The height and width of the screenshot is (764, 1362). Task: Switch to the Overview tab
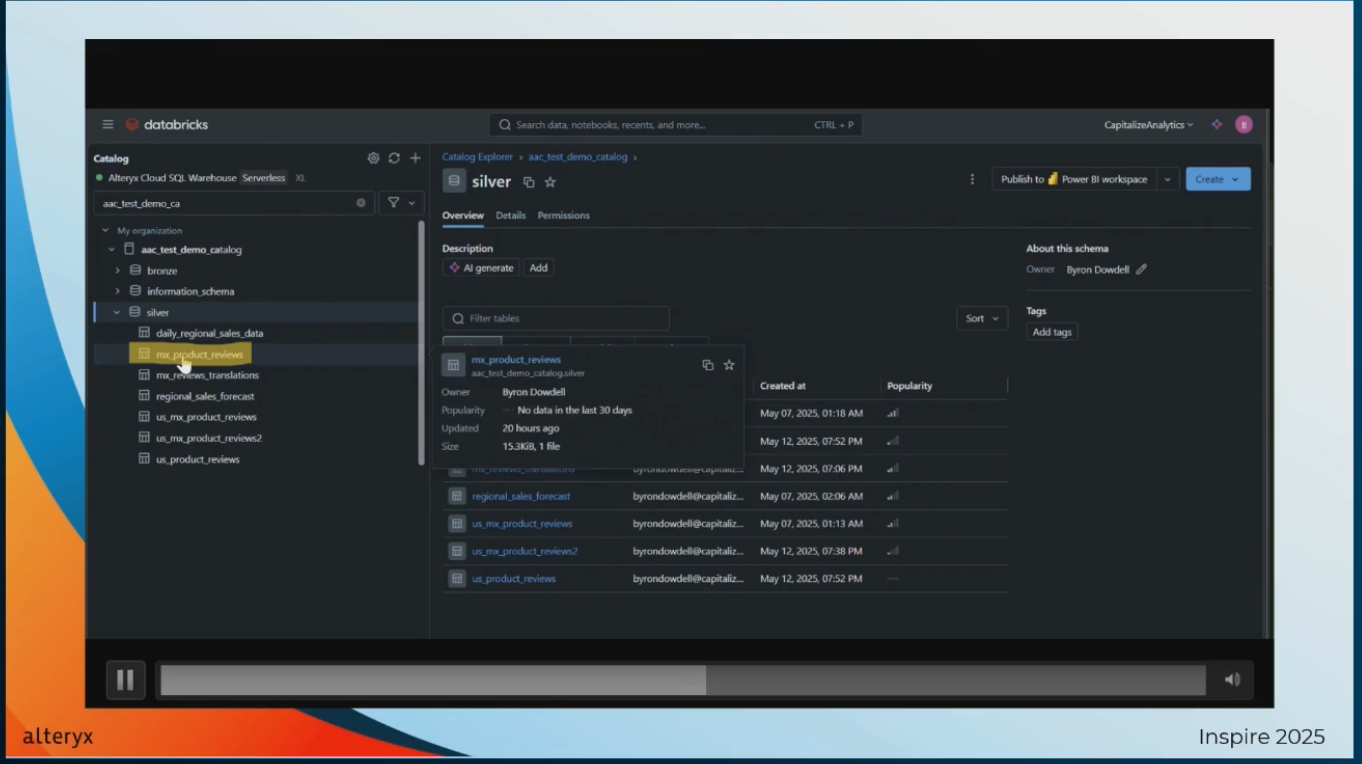coord(463,215)
